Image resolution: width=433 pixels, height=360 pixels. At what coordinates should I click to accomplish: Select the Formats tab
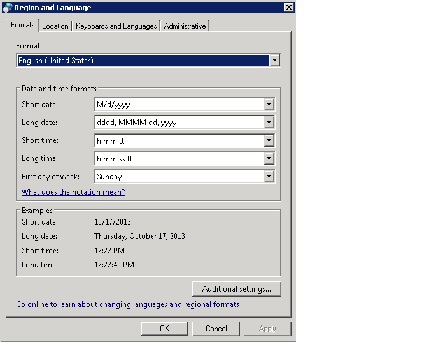coord(21,25)
